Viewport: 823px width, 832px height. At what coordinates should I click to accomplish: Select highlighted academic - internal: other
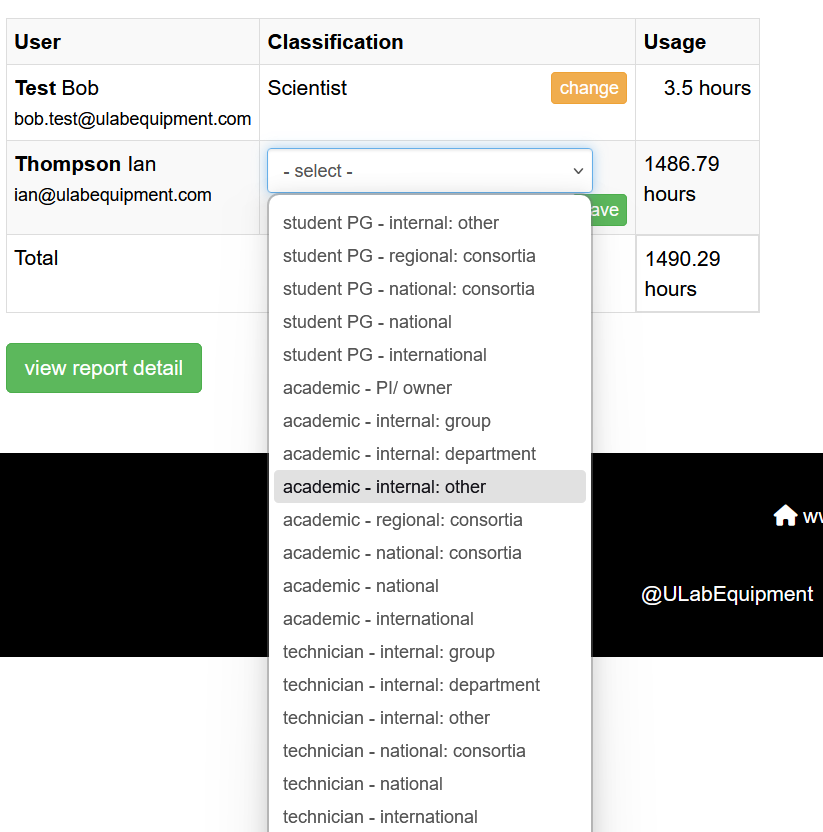pos(430,487)
